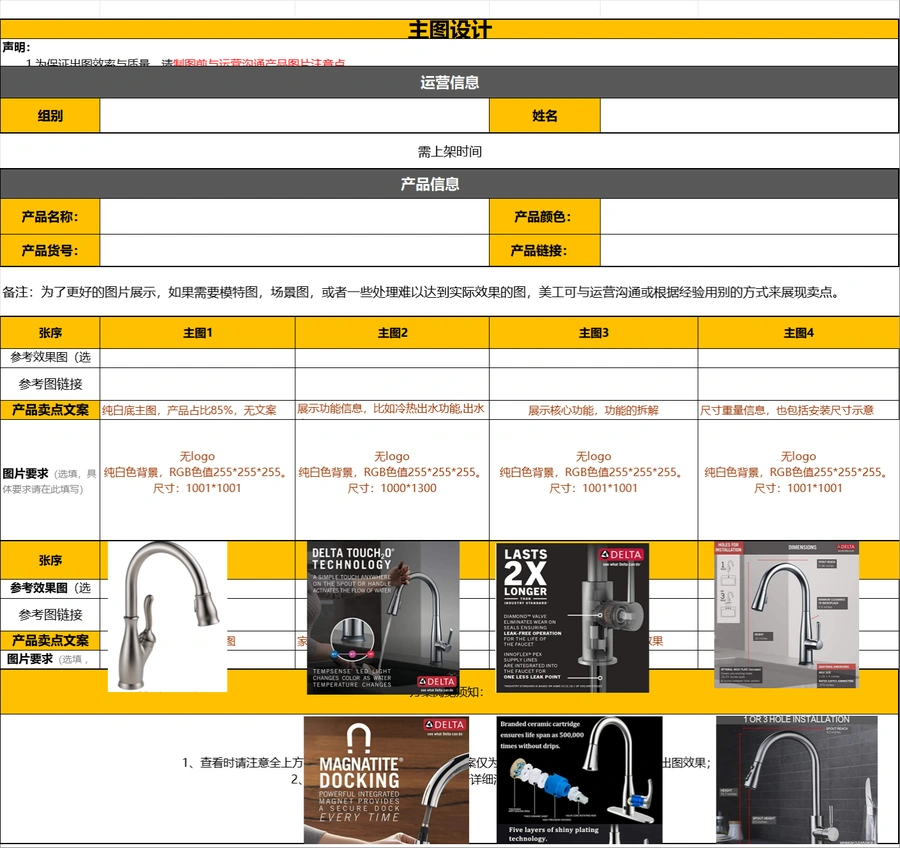
Task: Select the 主图设计 title cell
Action: point(449,29)
